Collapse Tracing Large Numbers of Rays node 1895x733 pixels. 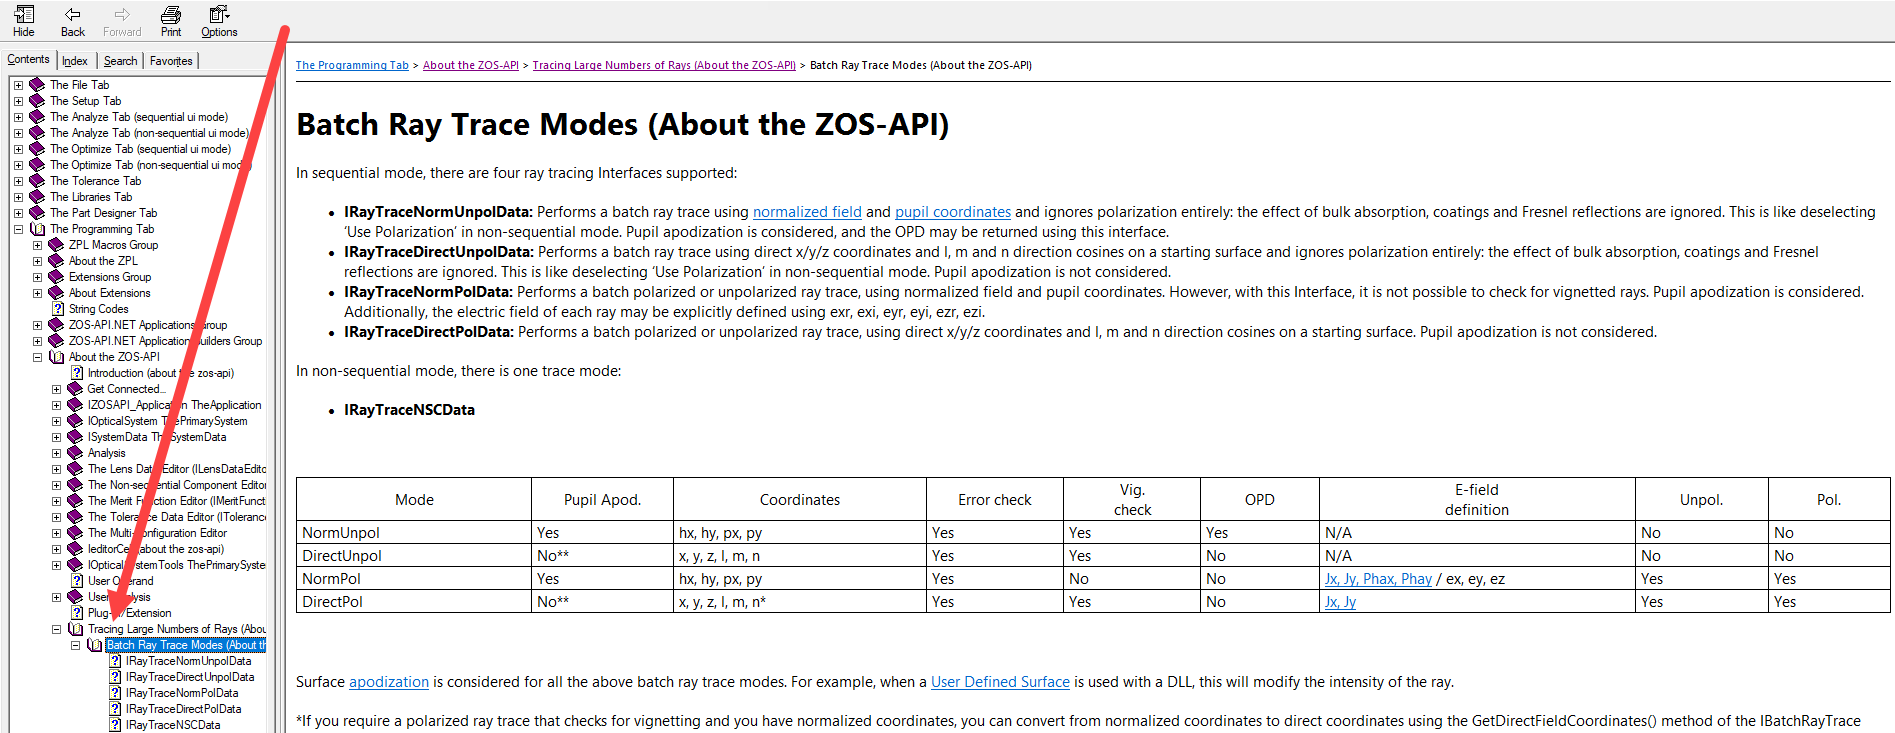point(56,629)
